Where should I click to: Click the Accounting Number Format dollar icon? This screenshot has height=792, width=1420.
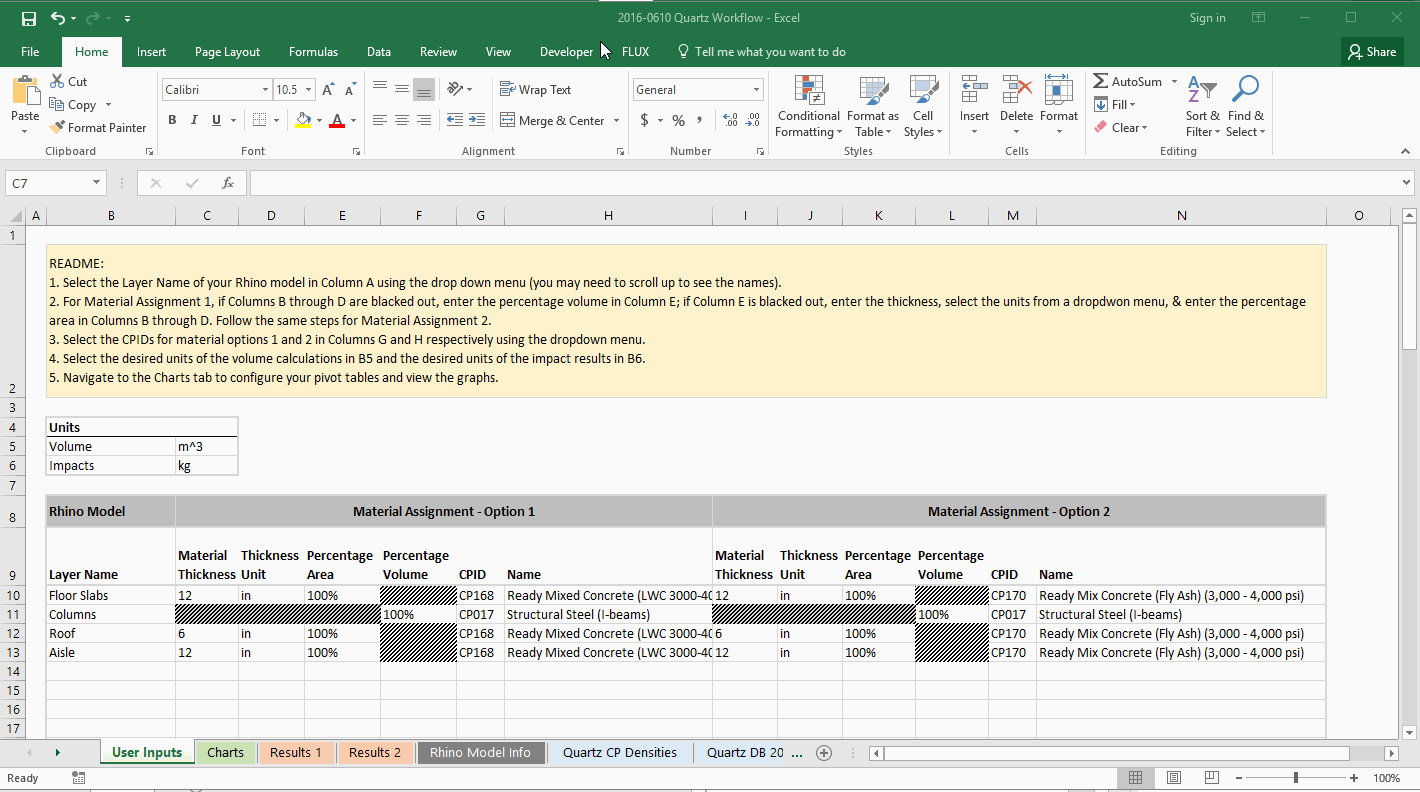click(645, 120)
